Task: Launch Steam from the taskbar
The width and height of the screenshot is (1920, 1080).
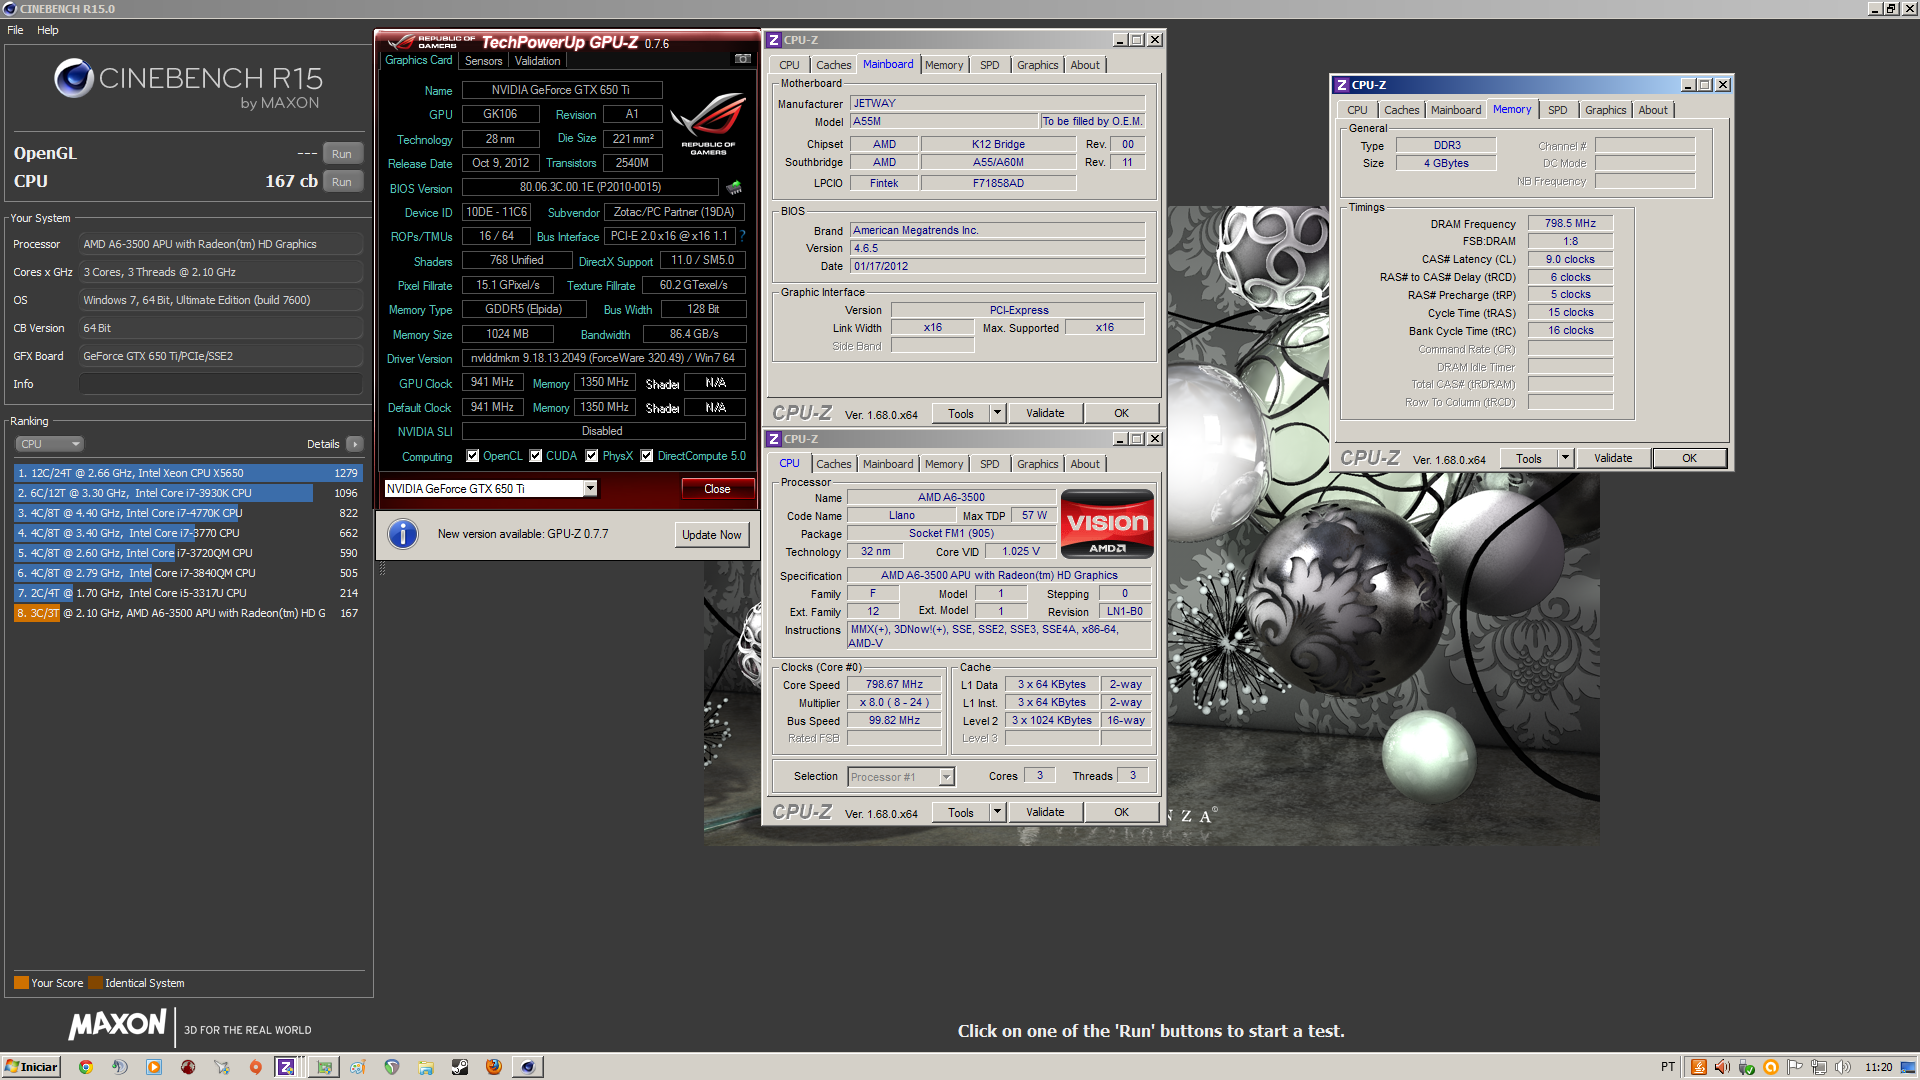Action: point(460,1067)
